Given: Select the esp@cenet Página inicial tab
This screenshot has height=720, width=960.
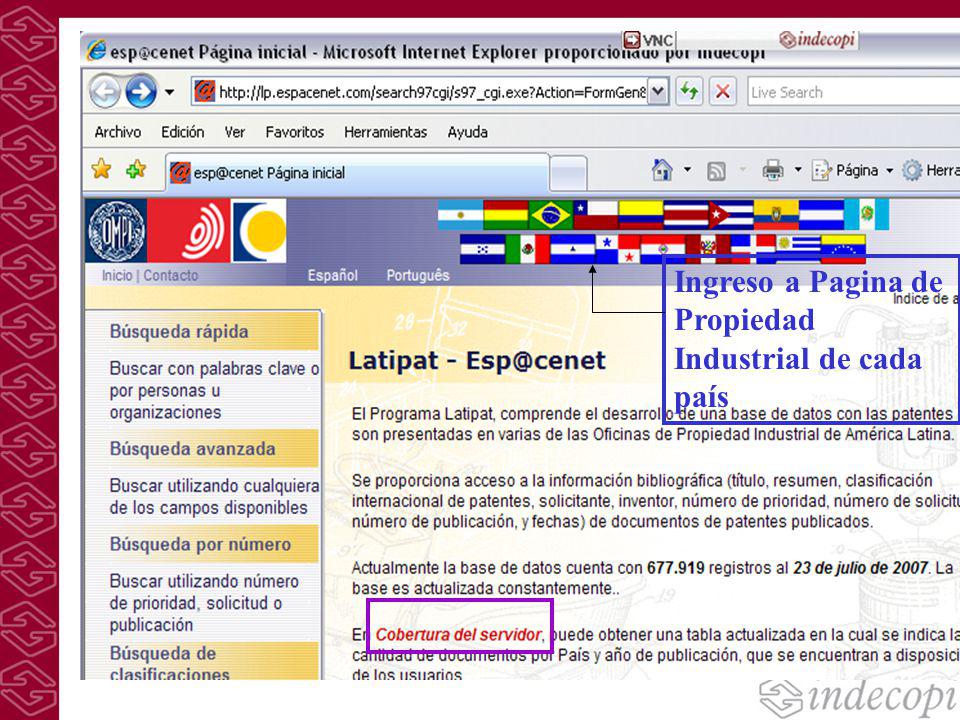Looking at the screenshot, I should tap(357, 173).
